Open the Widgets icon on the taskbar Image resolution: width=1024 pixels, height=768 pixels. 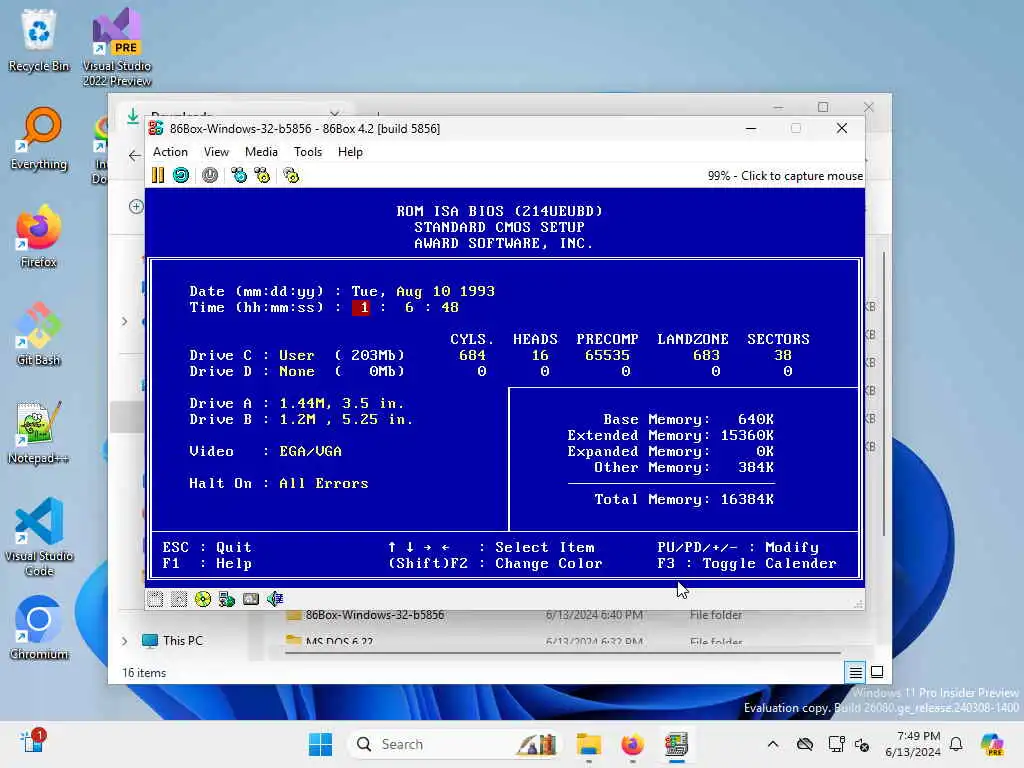pos(31,743)
